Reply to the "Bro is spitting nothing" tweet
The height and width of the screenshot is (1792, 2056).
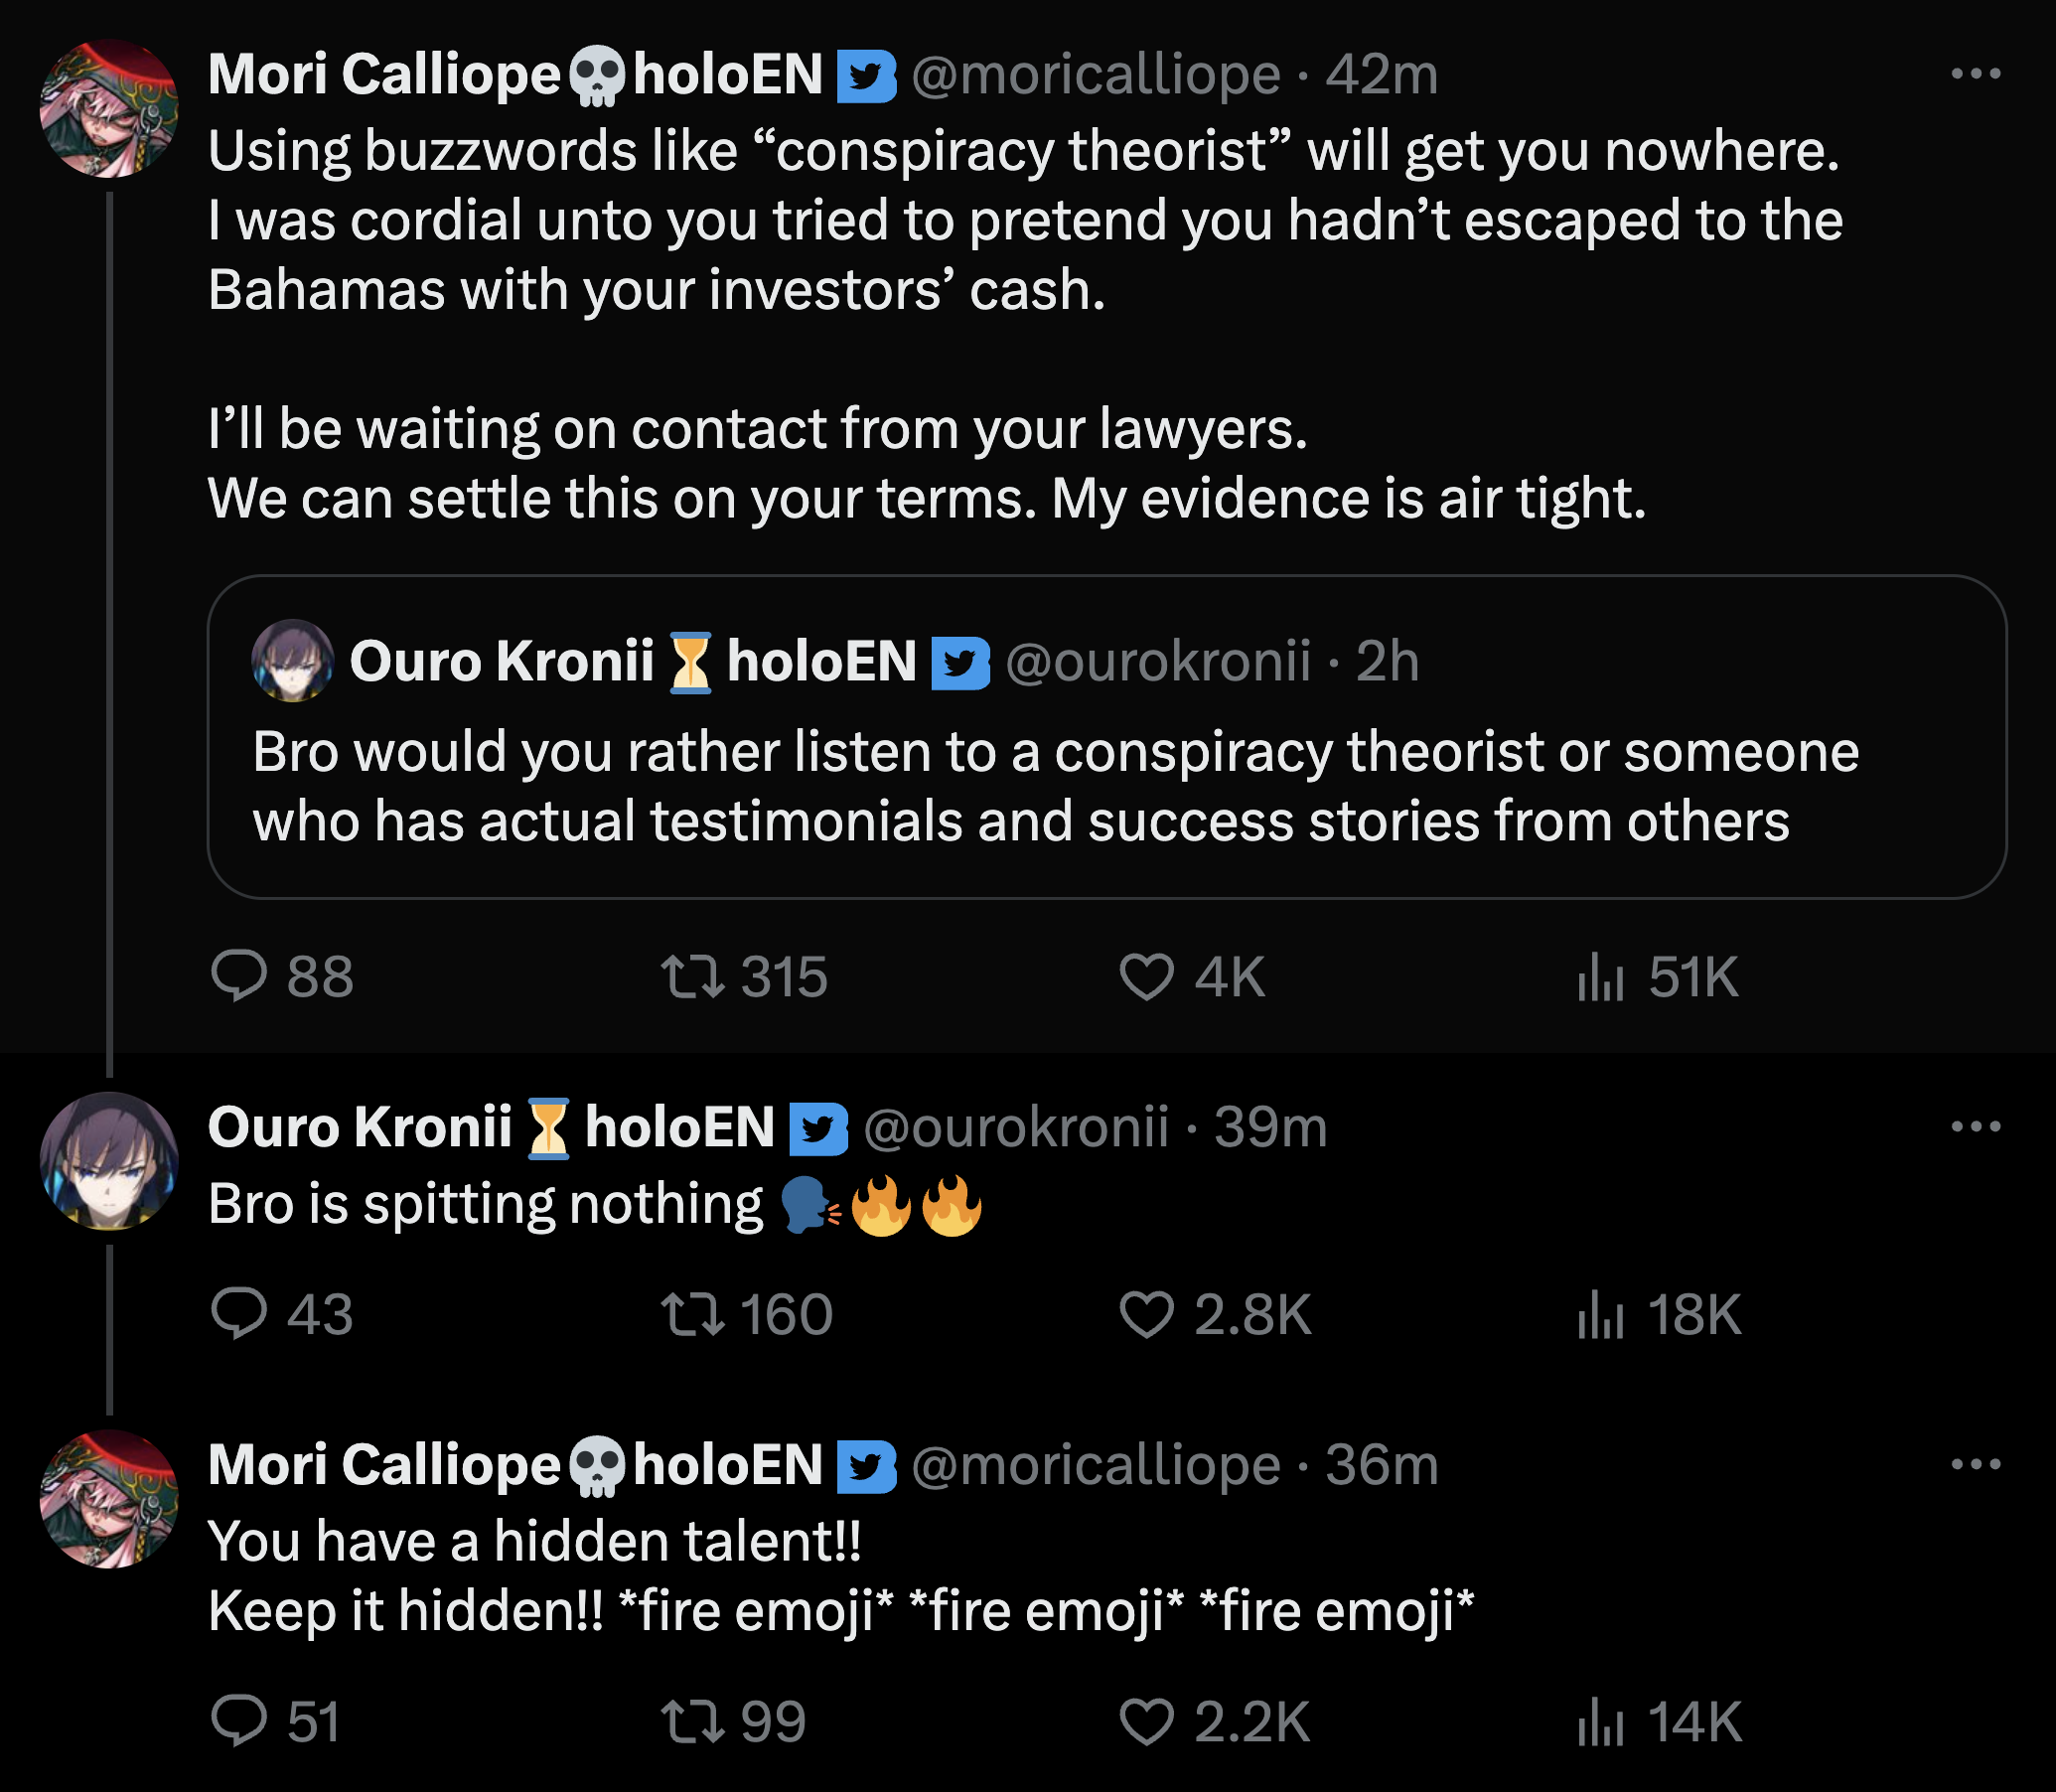pos(240,1313)
